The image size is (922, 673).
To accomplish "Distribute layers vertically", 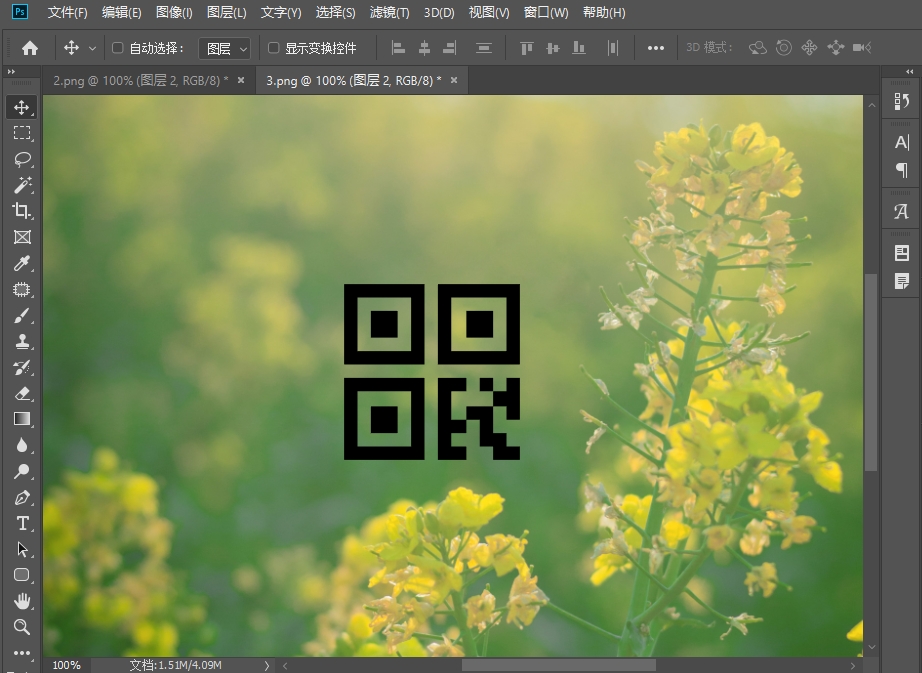I will coord(483,48).
